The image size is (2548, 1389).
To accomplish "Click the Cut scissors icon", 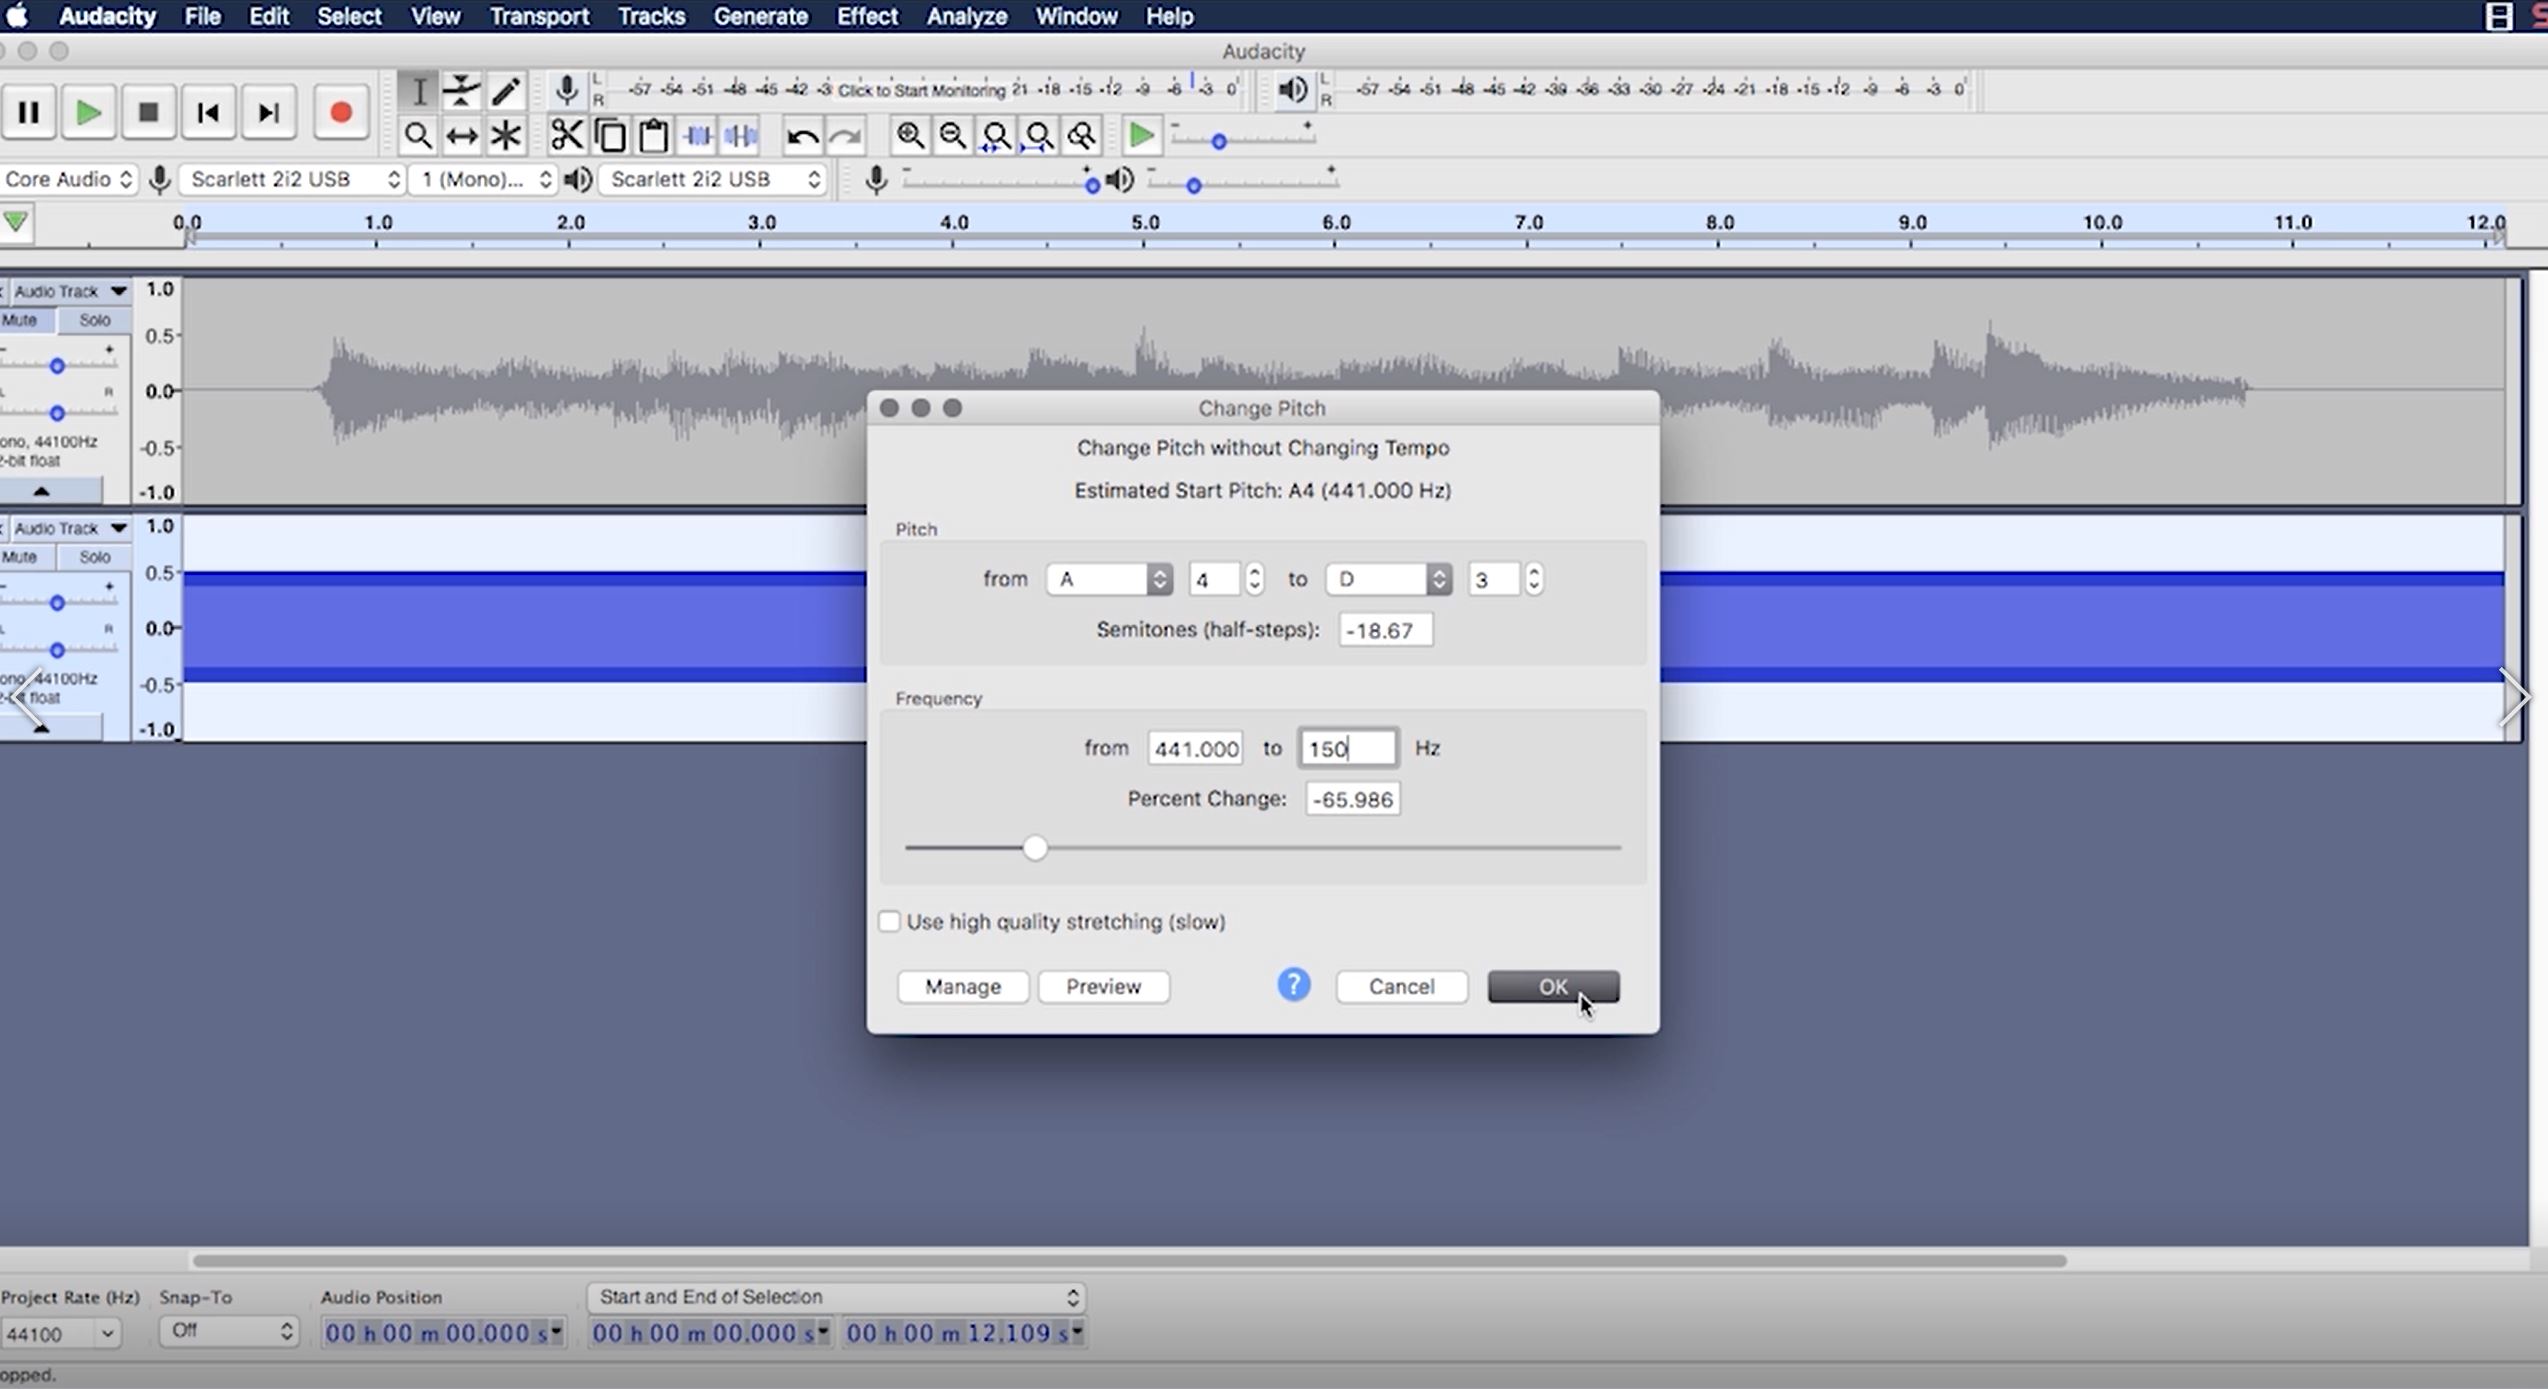I will click(566, 135).
